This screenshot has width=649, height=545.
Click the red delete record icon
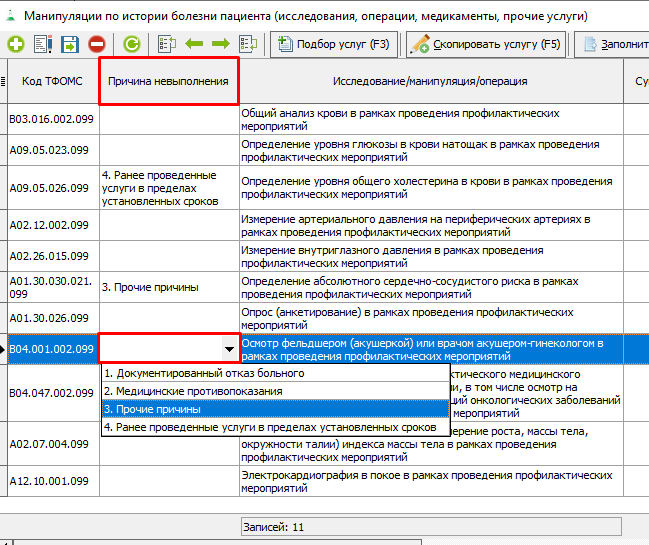[x=96, y=44]
